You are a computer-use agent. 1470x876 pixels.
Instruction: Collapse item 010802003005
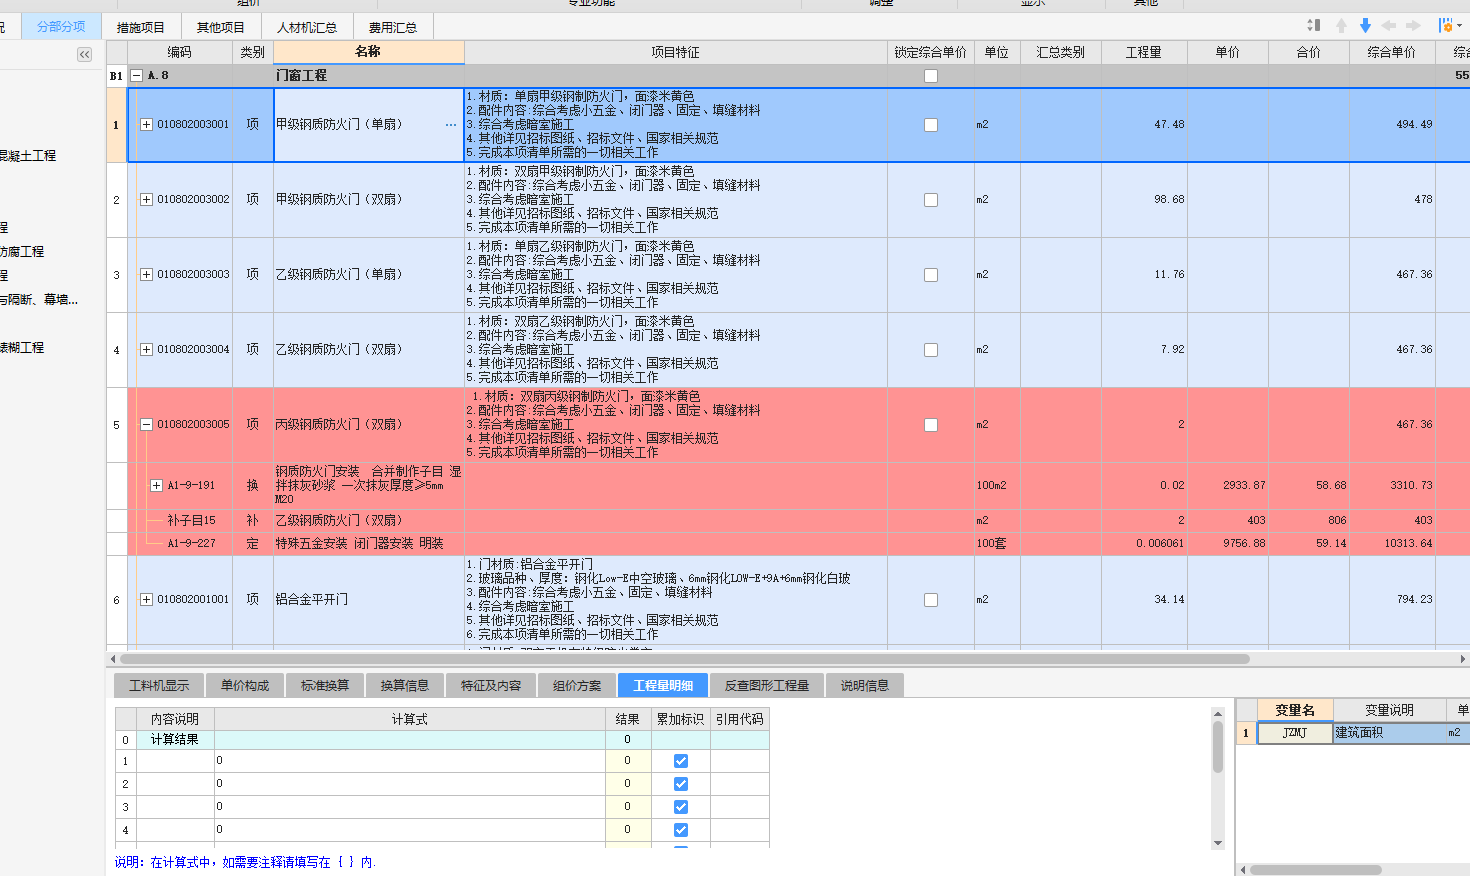pyautogui.click(x=146, y=425)
